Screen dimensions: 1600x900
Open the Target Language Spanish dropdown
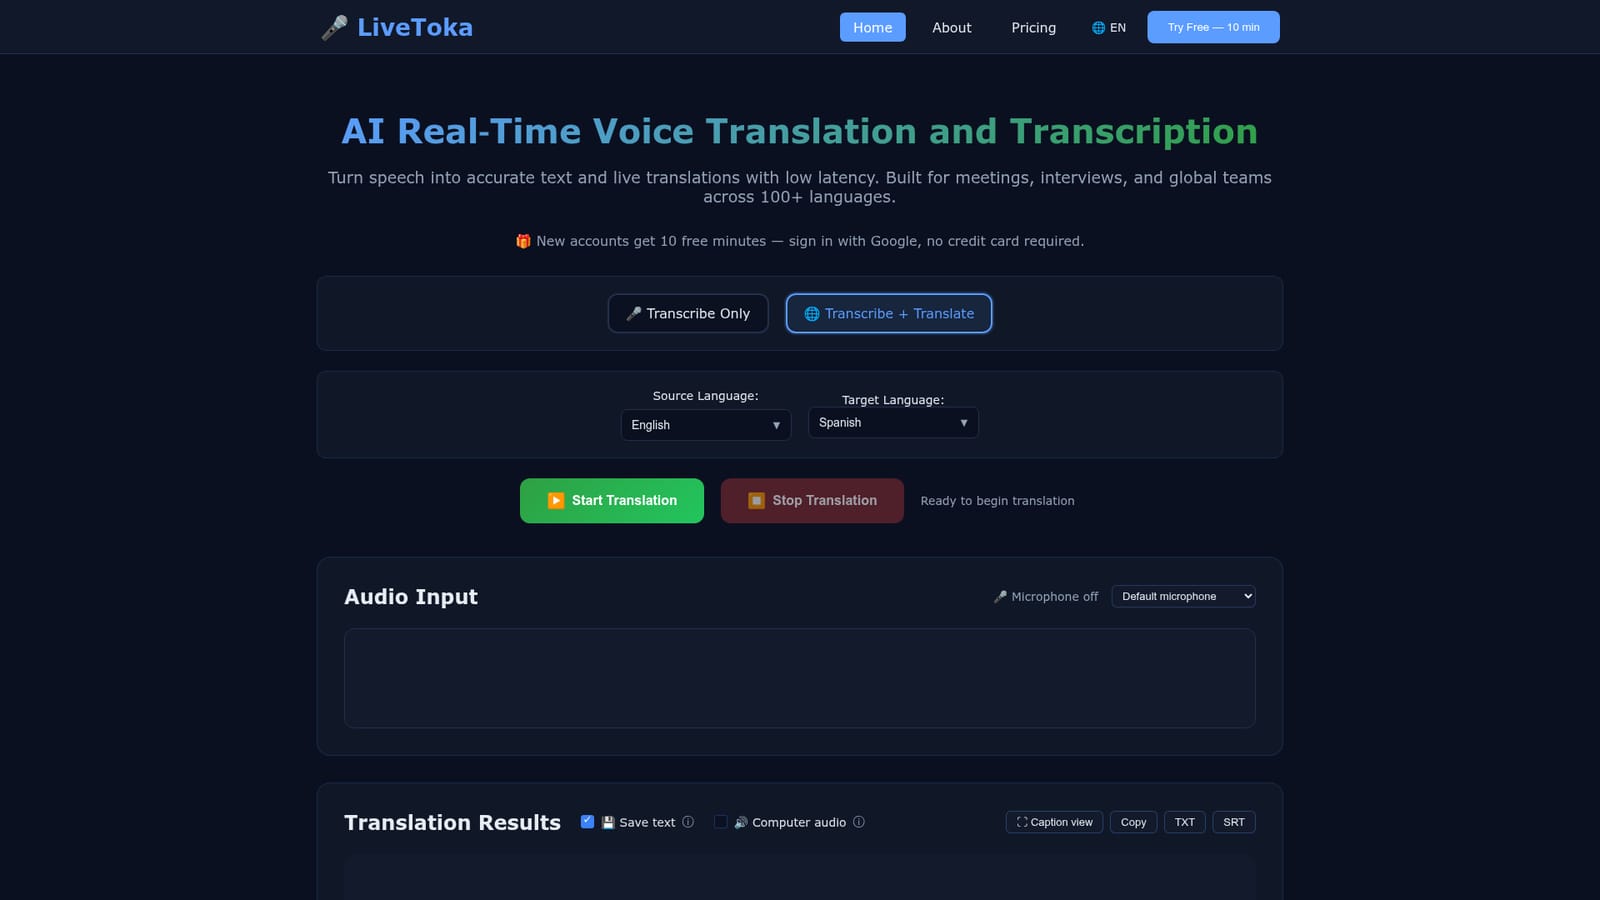pyautogui.click(x=893, y=423)
